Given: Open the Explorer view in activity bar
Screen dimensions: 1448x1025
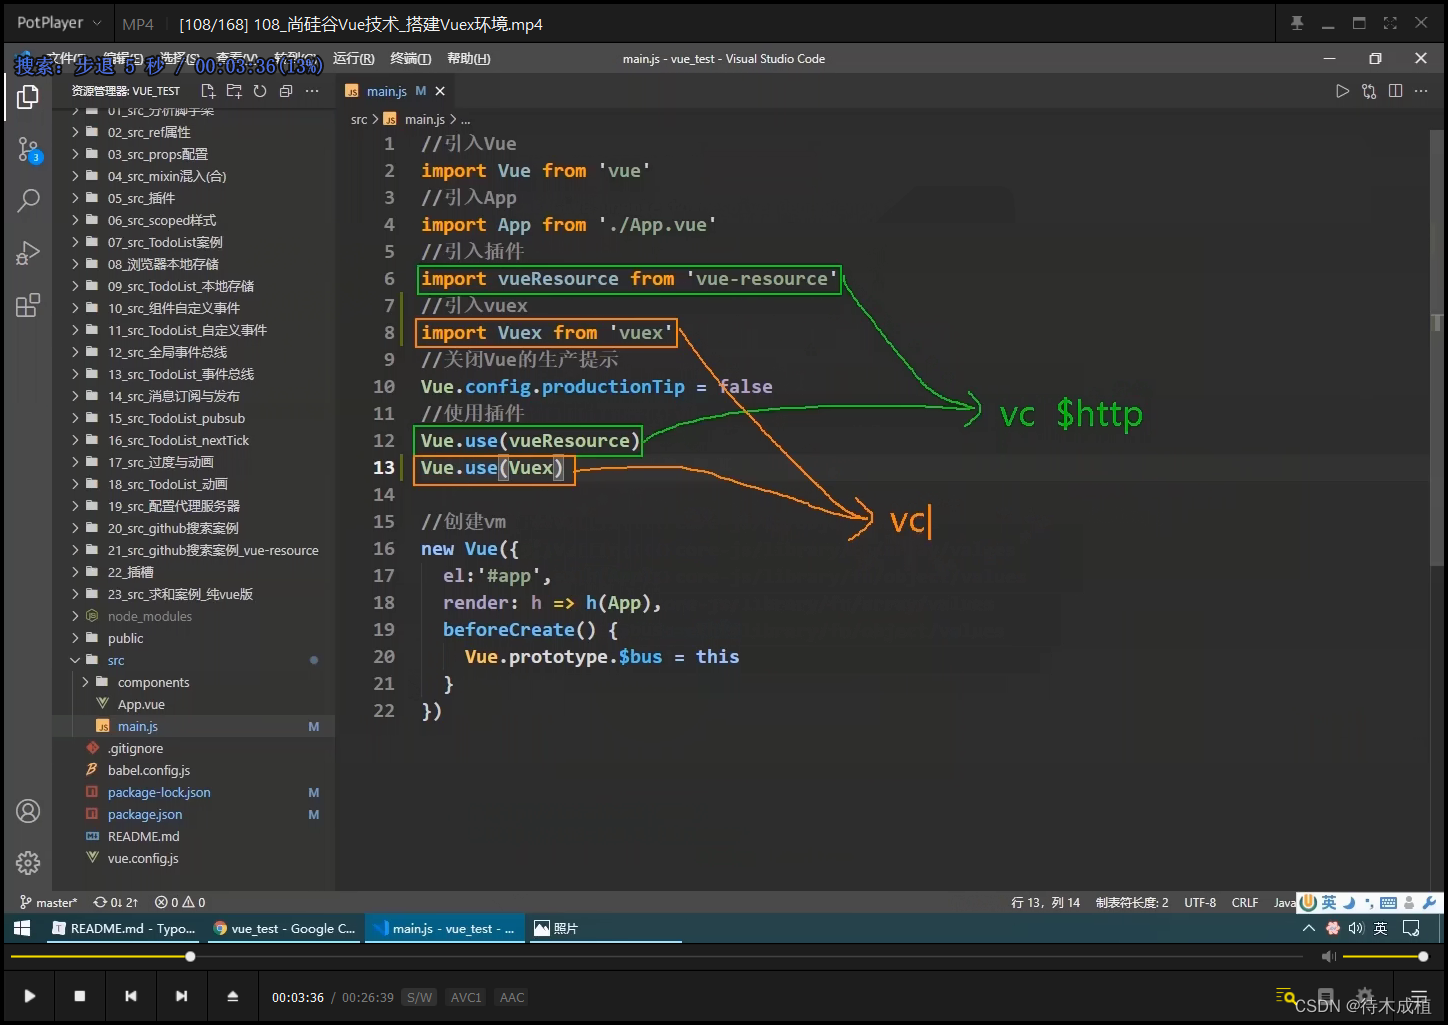Looking at the screenshot, I should click(x=28, y=97).
